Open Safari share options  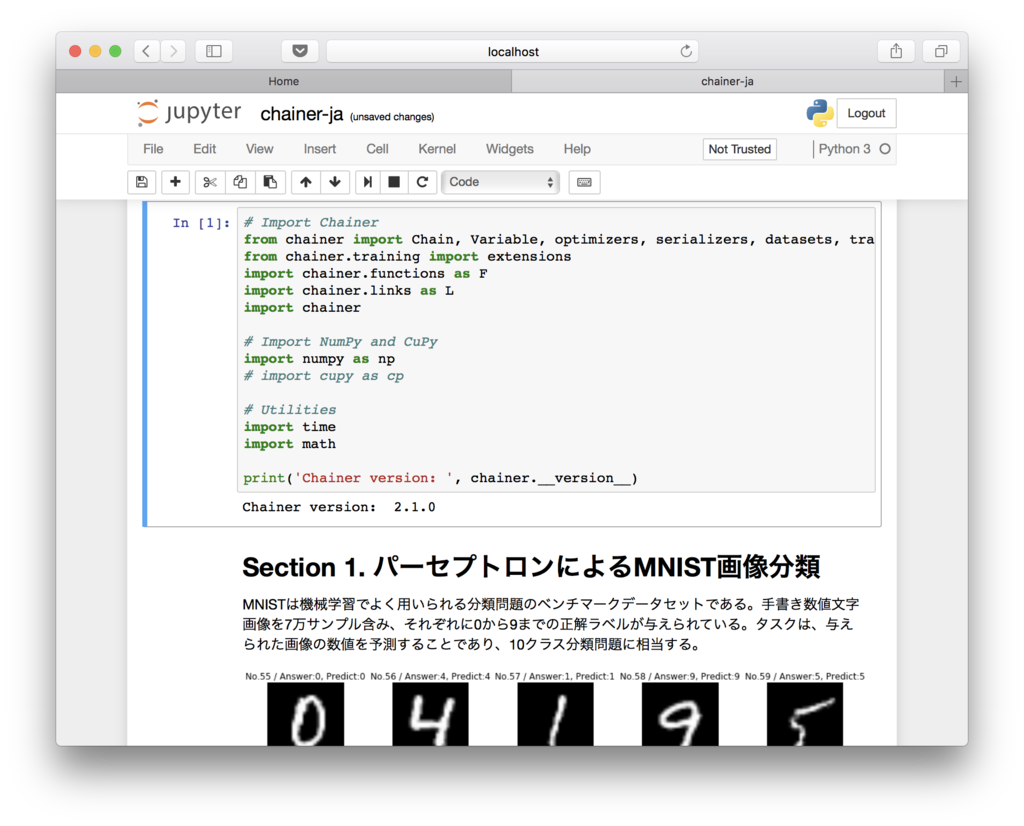click(896, 50)
